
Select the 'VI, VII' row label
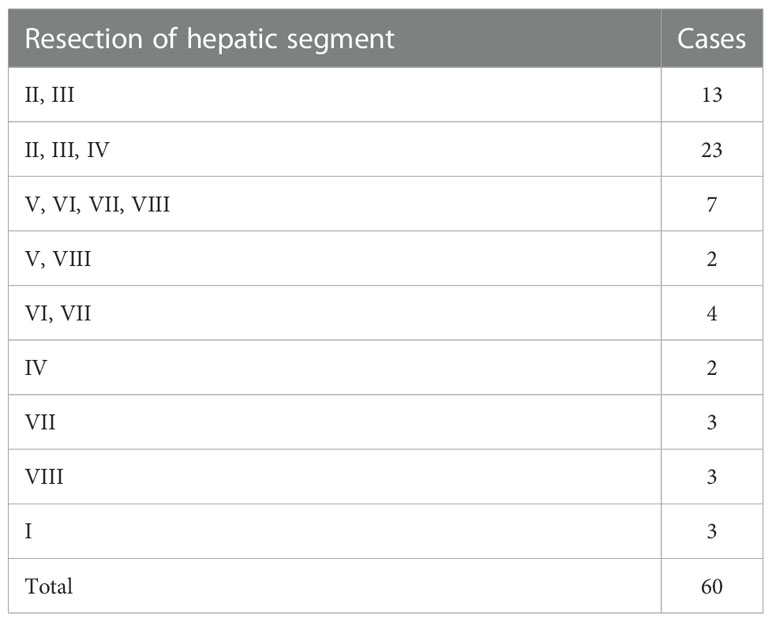pos(58,313)
